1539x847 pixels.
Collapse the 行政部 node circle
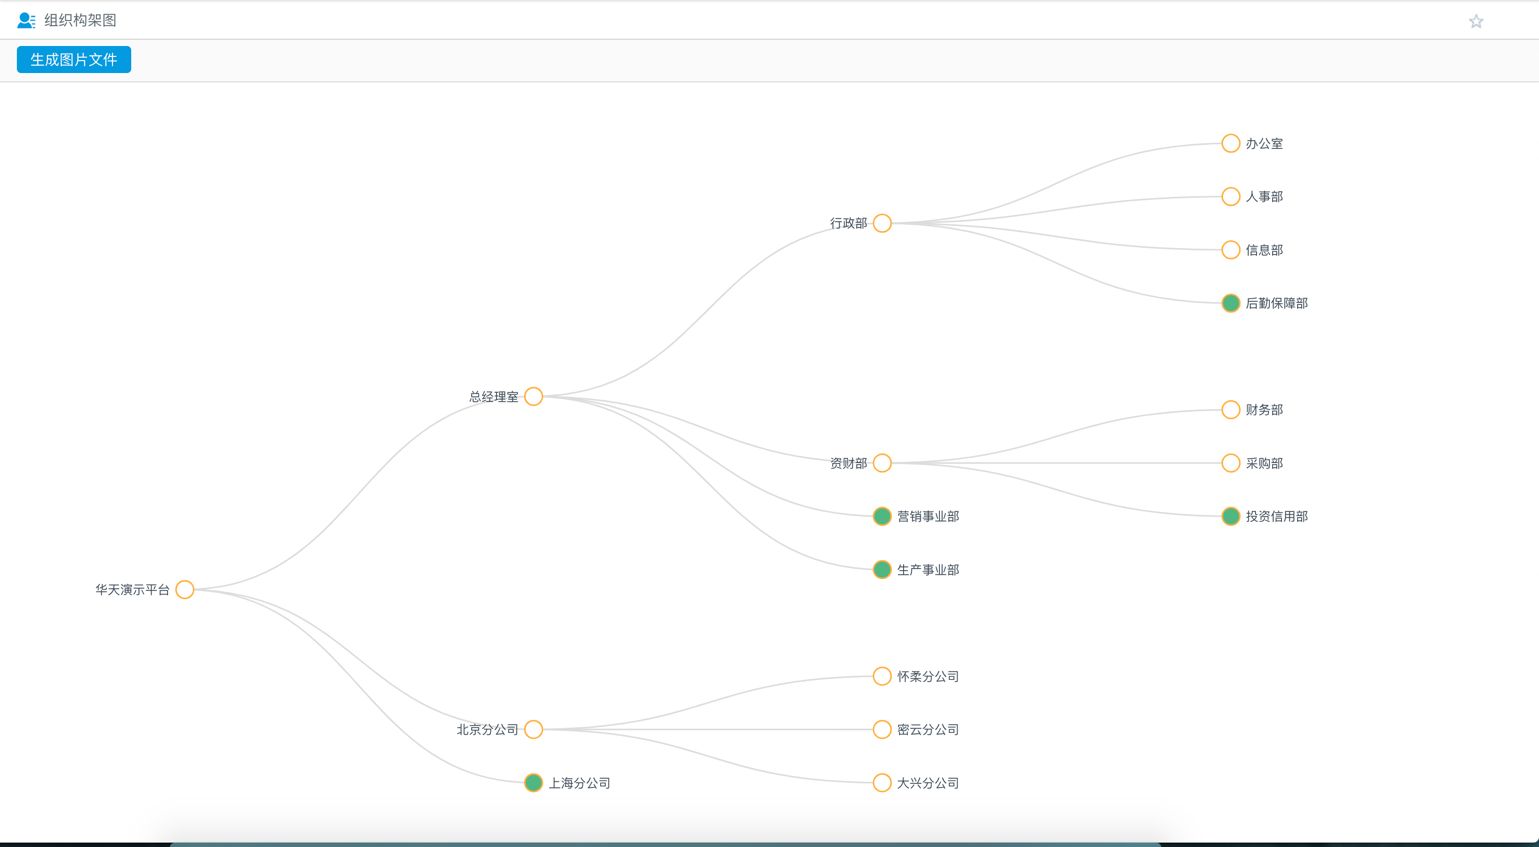click(x=882, y=223)
